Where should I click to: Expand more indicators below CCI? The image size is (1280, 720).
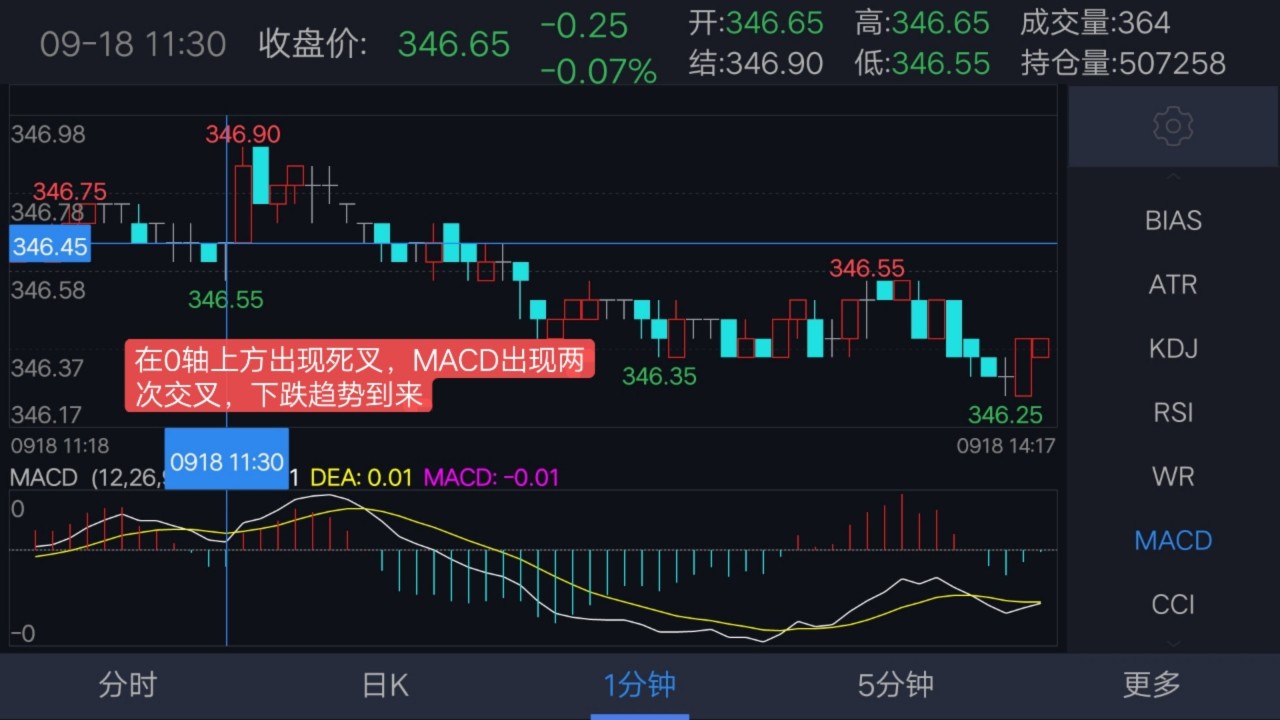pos(1172,645)
